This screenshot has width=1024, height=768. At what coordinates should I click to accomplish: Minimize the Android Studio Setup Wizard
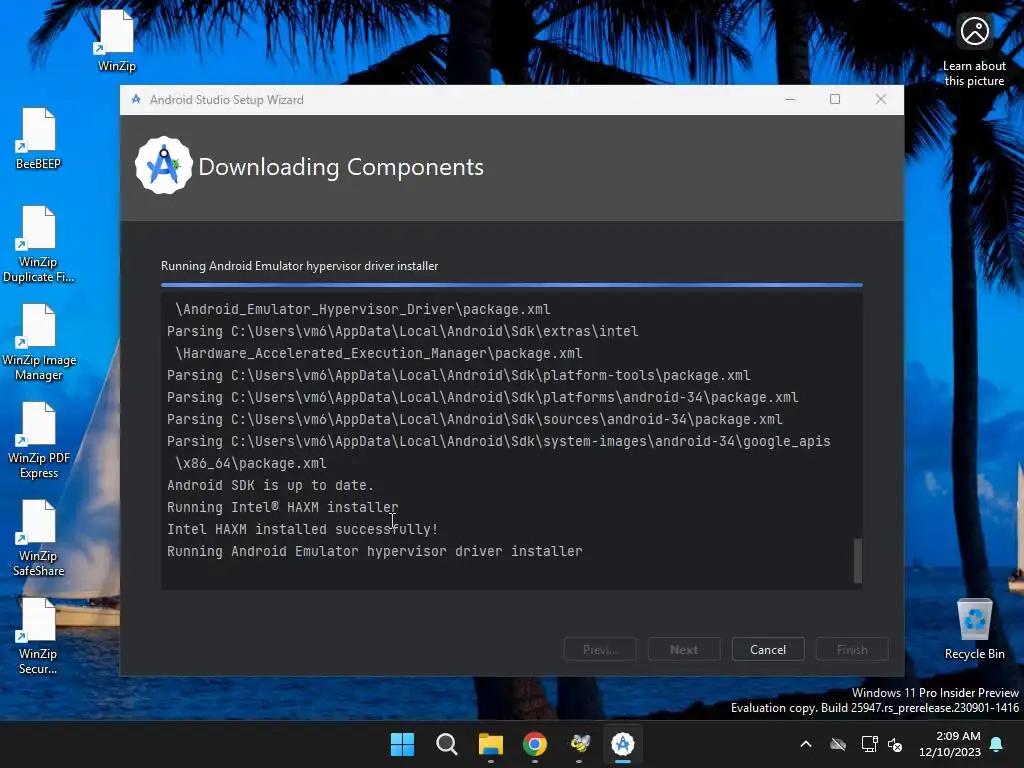pos(790,99)
